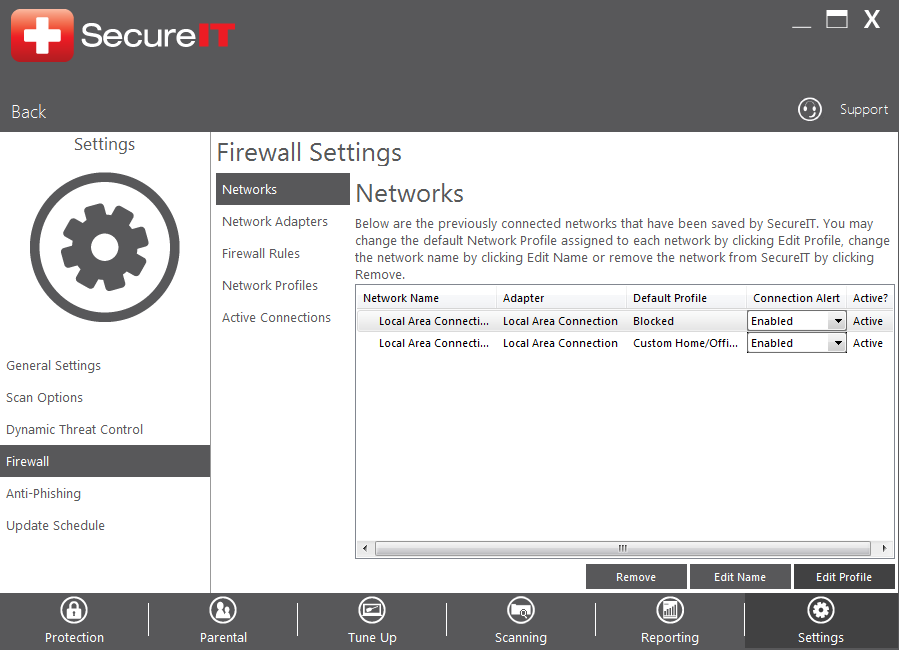
Task: Open Scan Options in sidebar
Action: pyautogui.click(x=44, y=398)
